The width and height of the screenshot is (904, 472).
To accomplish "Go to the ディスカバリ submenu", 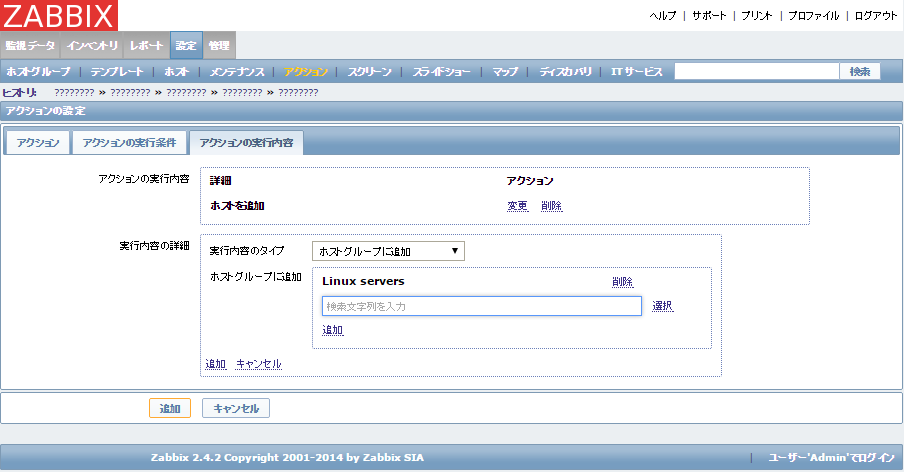I will pyautogui.click(x=565, y=72).
